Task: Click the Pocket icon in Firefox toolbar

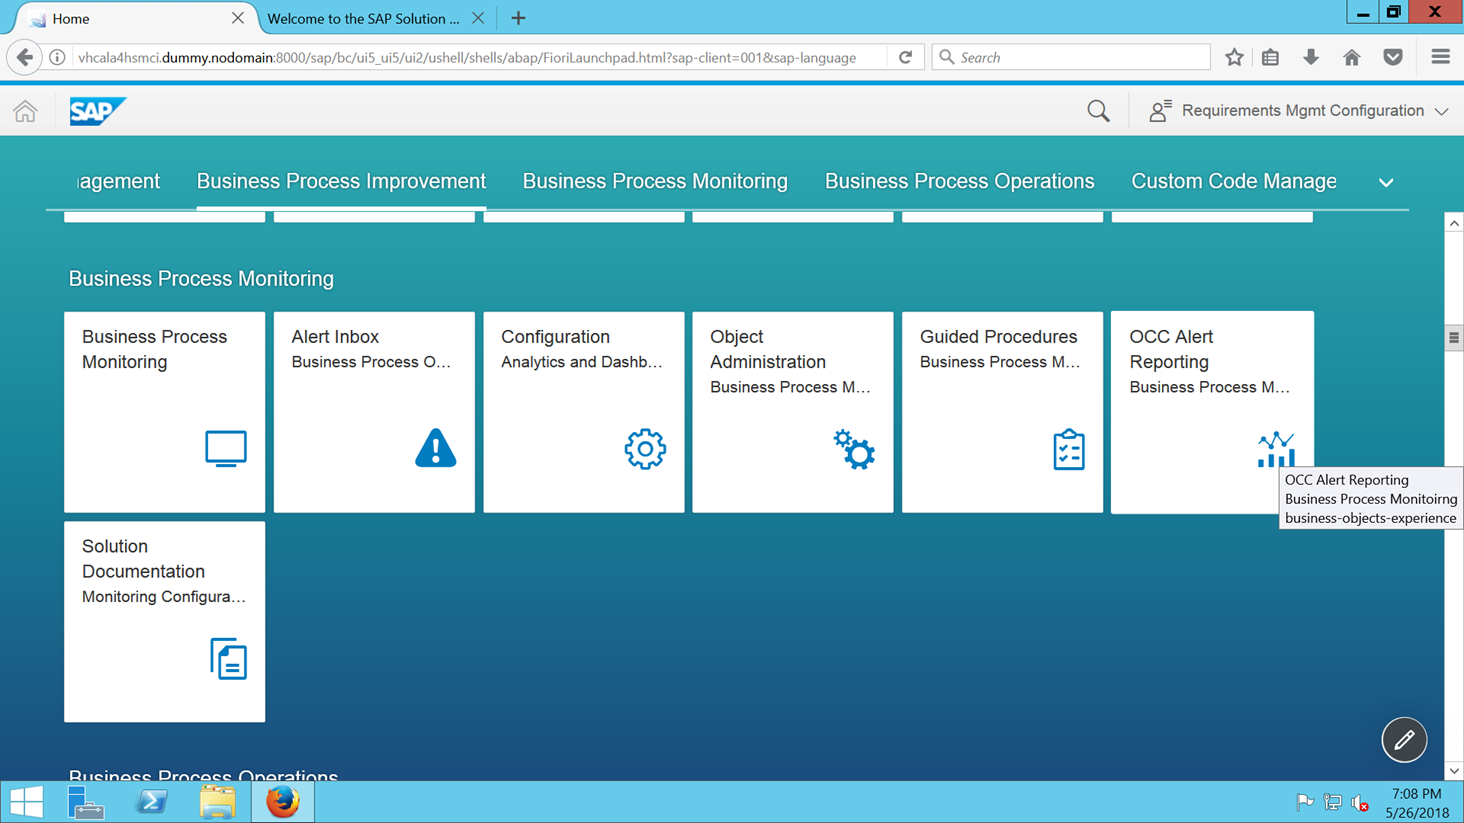Action: coord(1393,58)
